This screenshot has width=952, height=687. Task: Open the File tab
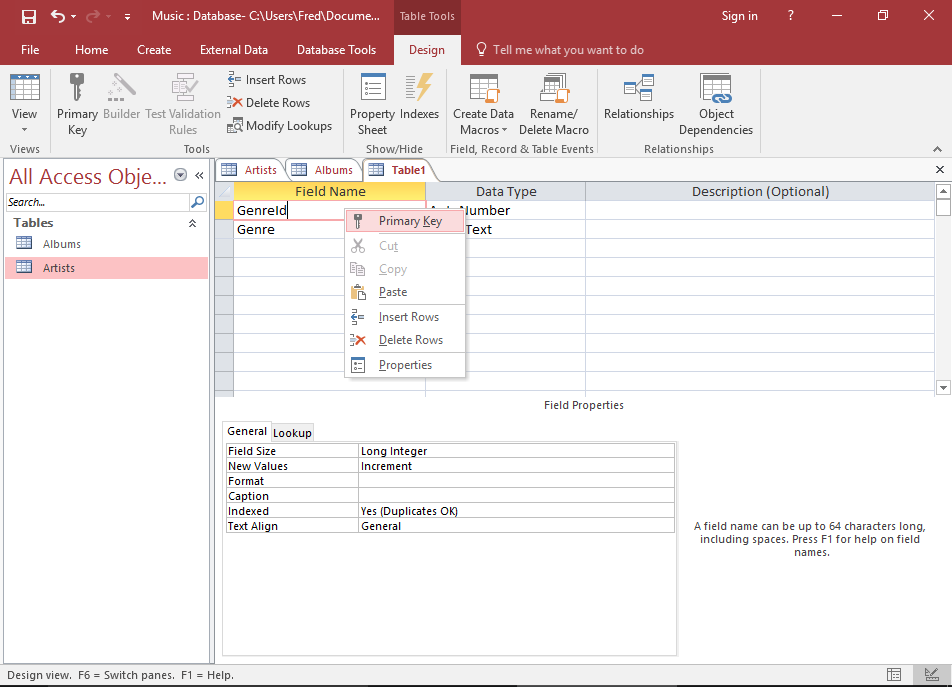[30, 50]
